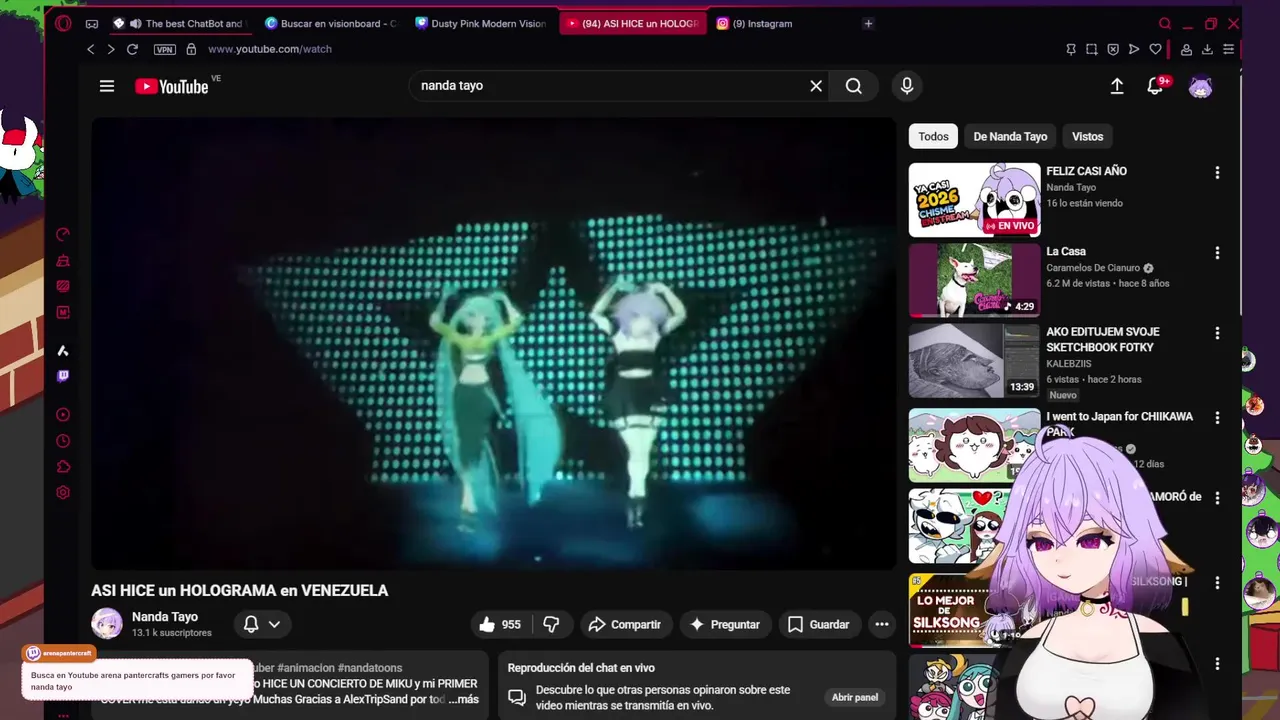Image resolution: width=1280 pixels, height=720 pixels.
Task: Open the YouTube hamburger guide menu
Action: click(x=107, y=86)
